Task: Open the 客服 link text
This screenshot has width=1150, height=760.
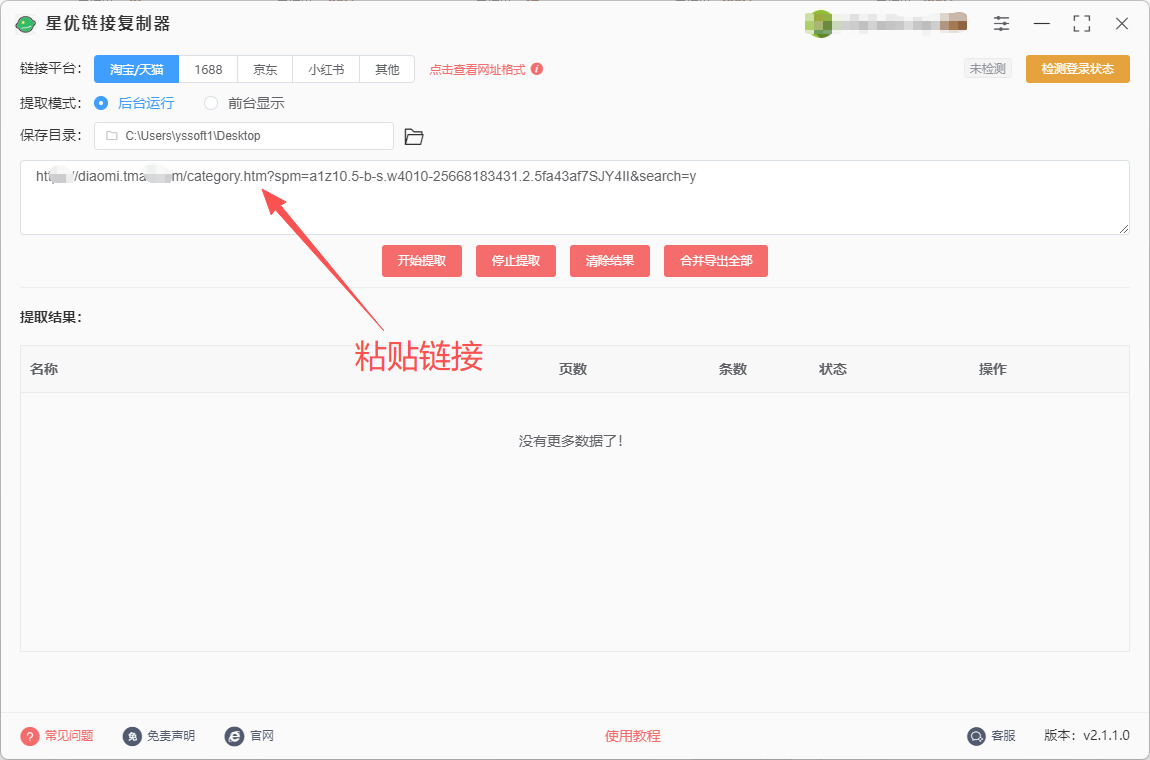Action: [1003, 736]
